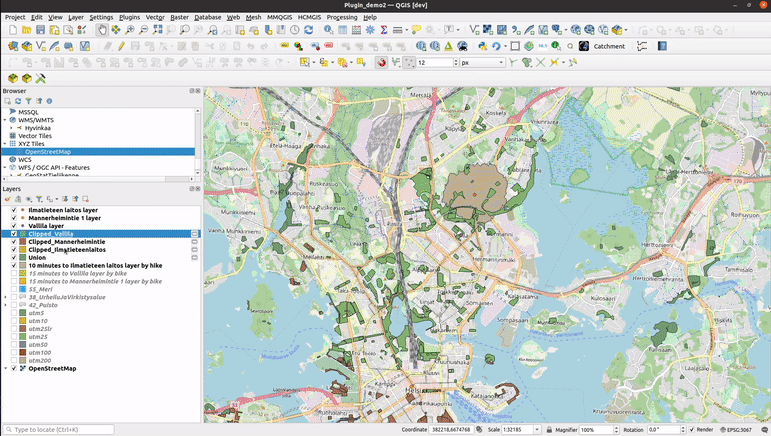The height and width of the screenshot is (436, 771).
Task: Open the Processing Toolbox gear icon
Action: [x=370, y=30]
